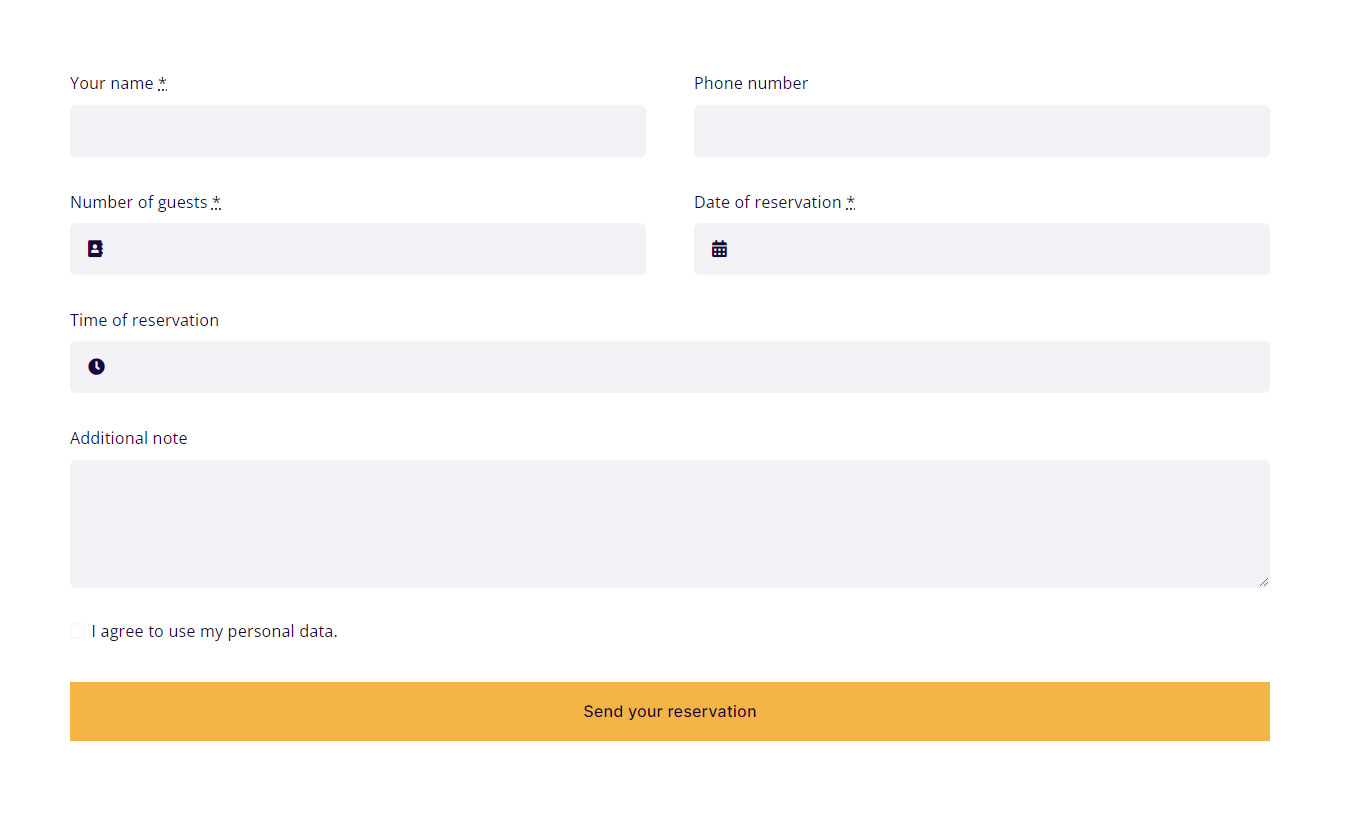Viewport: 1350px width, 819px height.
Task: Click the calendar icon in date field
Action: tap(719, 249)
